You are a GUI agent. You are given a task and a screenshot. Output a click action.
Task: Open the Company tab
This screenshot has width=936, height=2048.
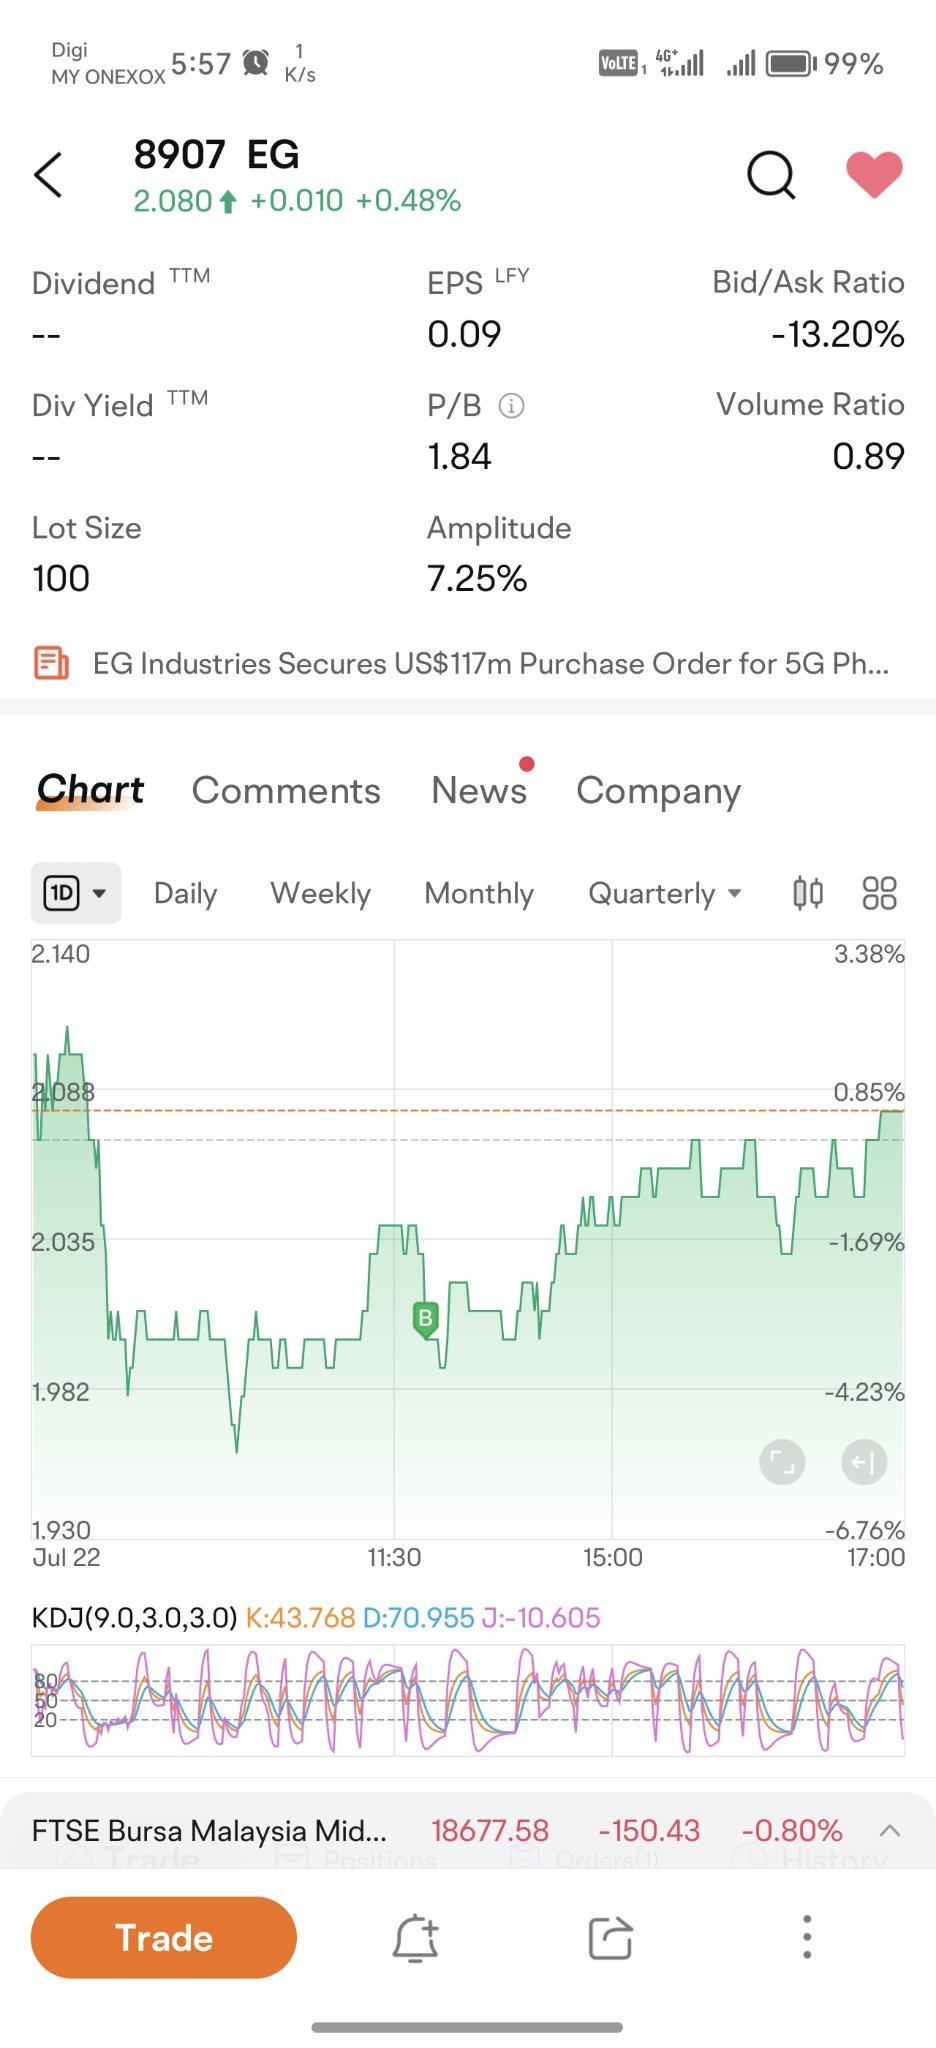coord(658,791)
